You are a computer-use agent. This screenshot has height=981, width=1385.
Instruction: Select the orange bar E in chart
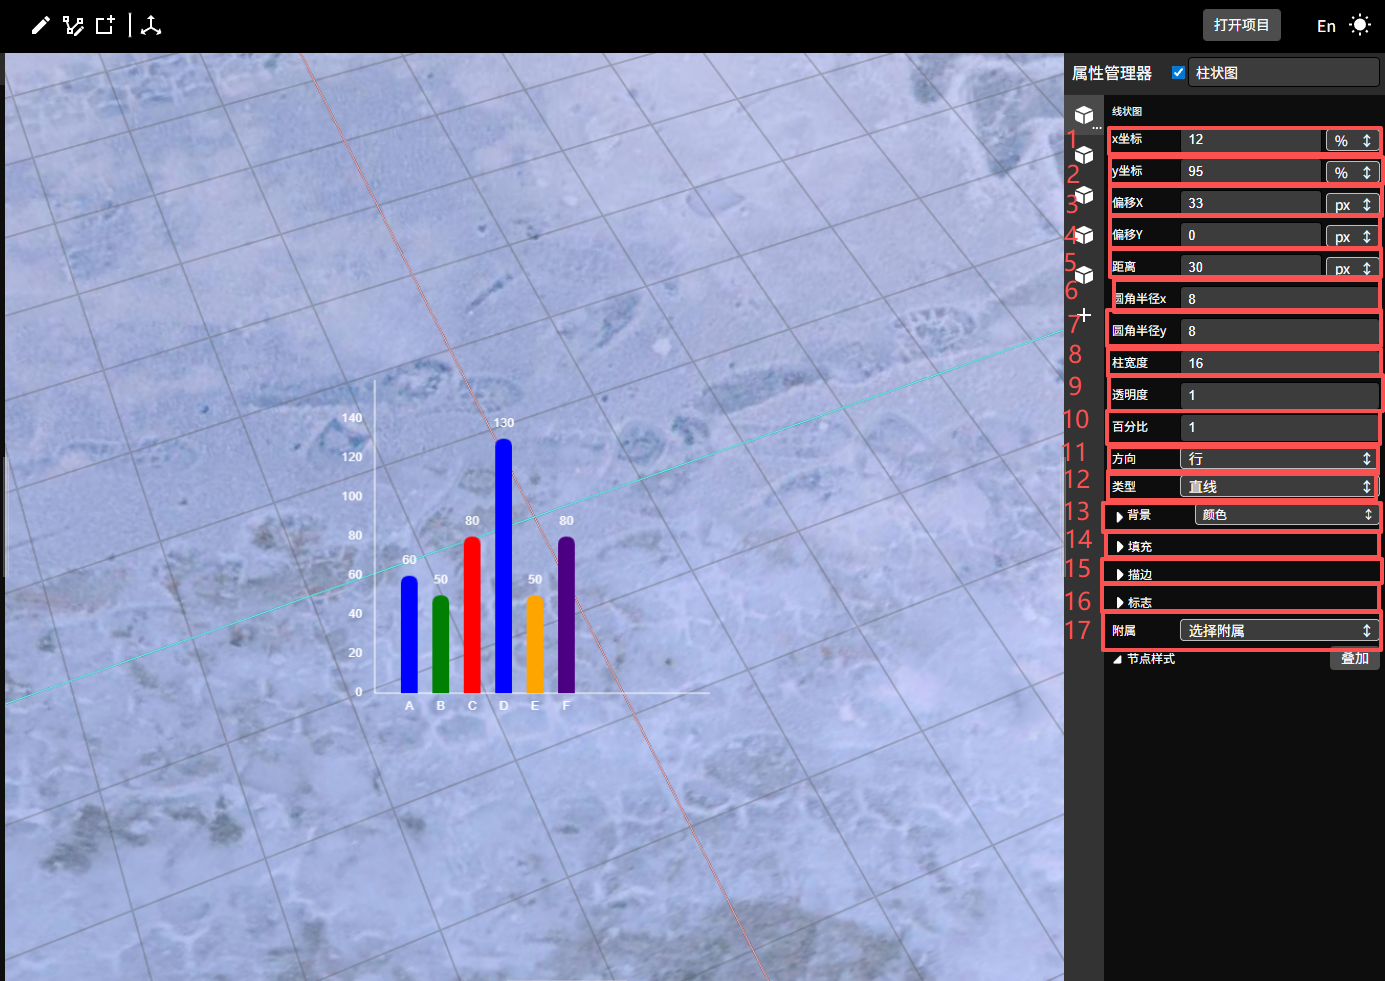click(535, 644)
